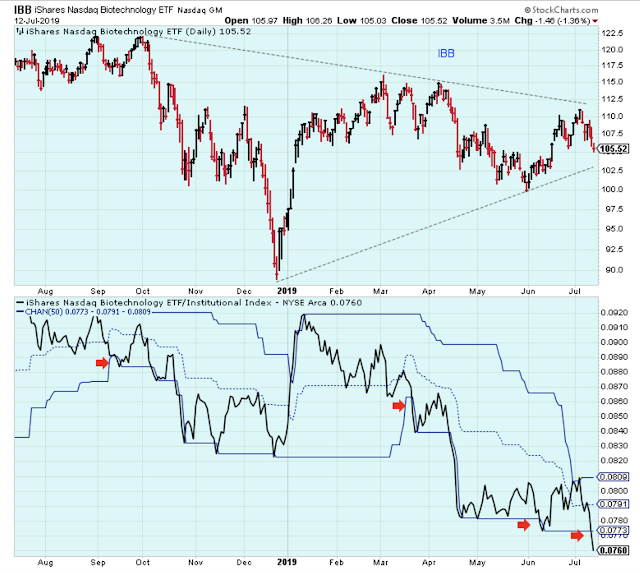Click the Jul label under the ratio panel
Screen dimensions: 640x573
tap(575, 562)
